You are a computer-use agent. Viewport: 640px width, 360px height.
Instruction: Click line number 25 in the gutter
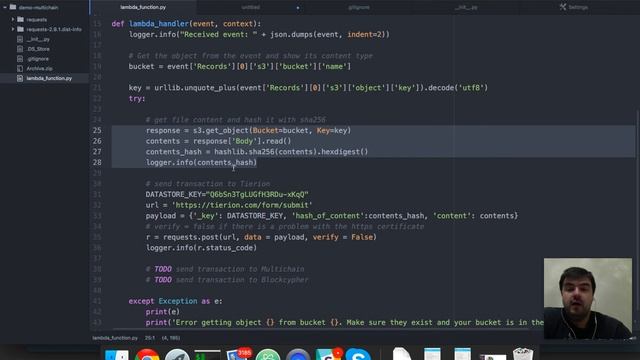point(97,130)
